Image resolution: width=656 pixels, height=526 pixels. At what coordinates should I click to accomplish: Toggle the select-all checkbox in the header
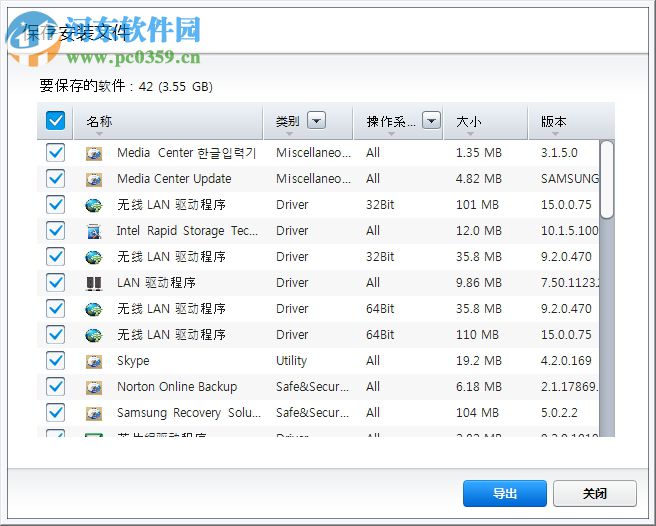(x=56, y=121)
